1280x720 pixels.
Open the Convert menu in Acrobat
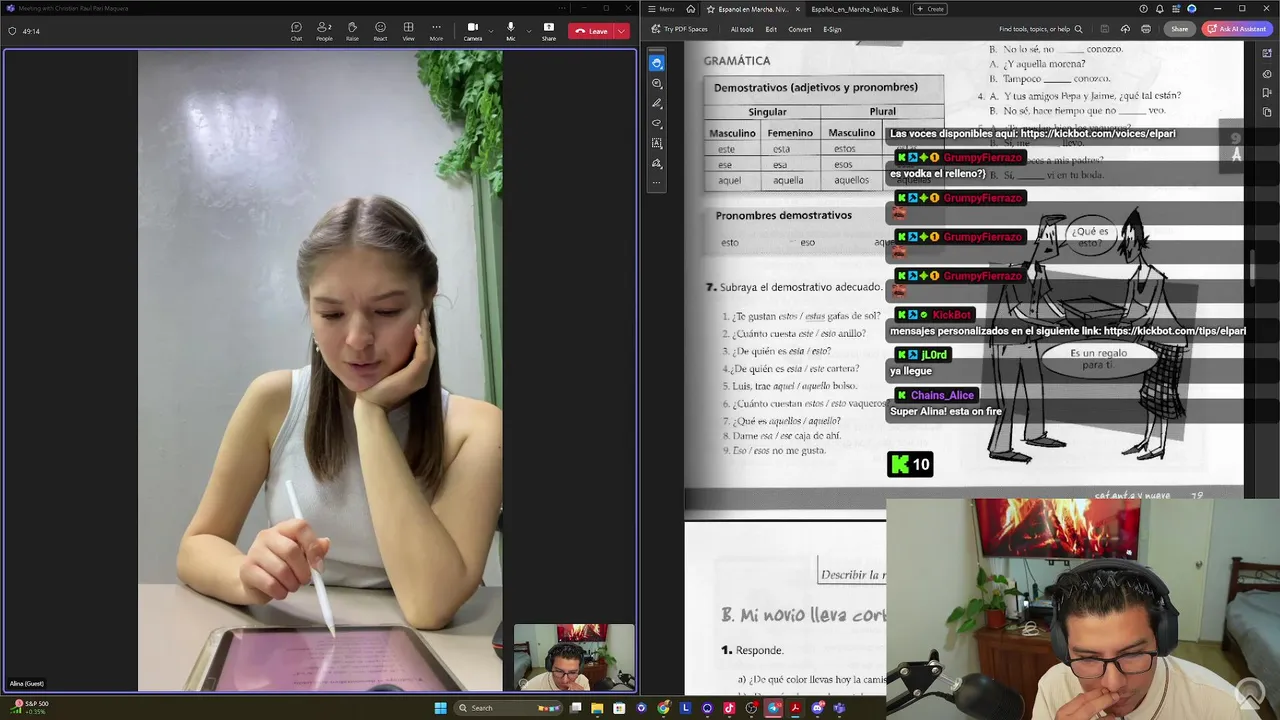tap(800, 29)
